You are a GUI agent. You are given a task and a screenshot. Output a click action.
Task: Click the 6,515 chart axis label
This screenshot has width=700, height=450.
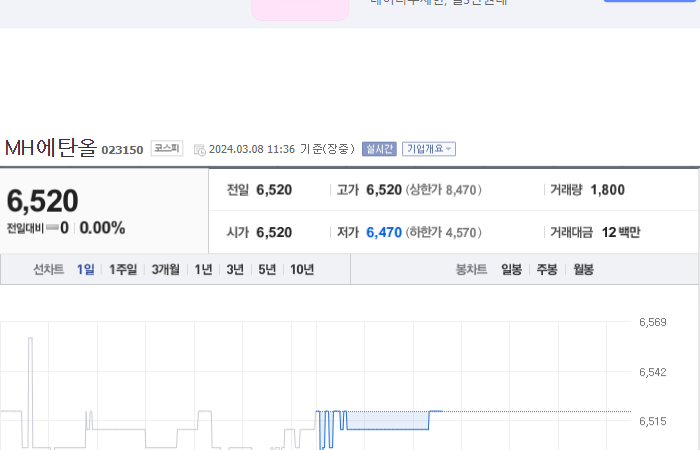[x=653, y=421]
